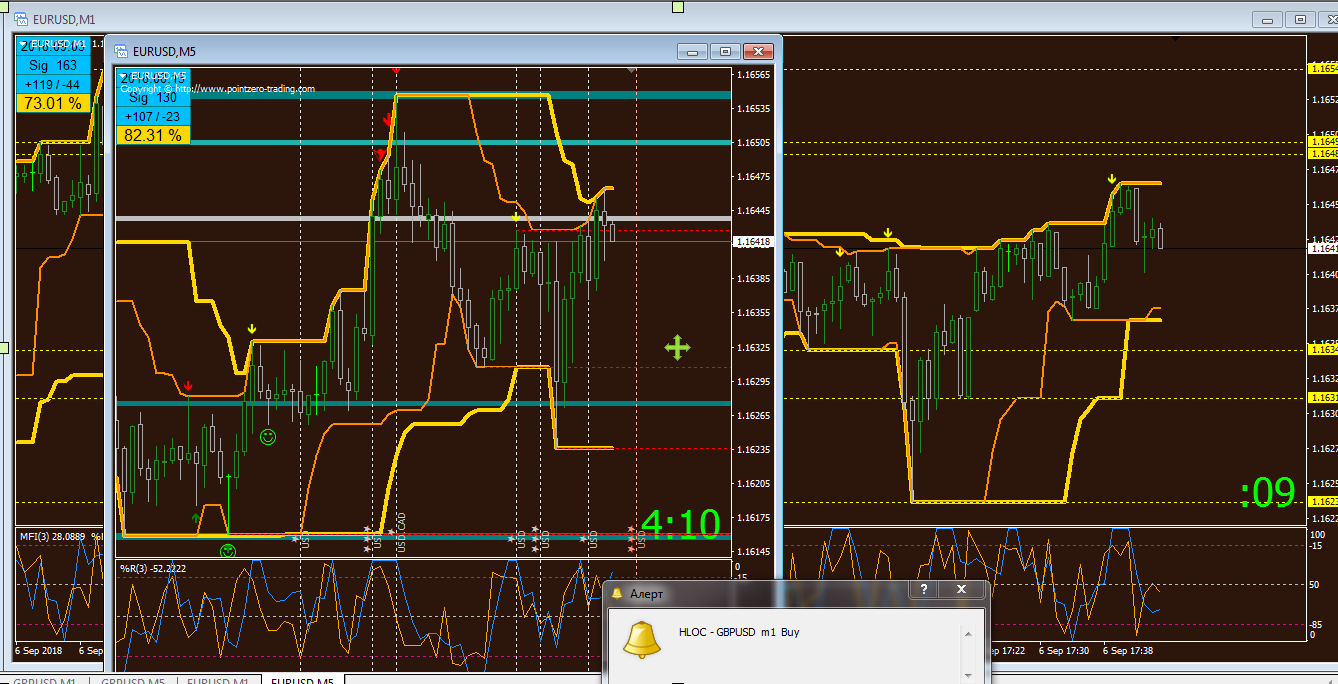Maximize the EURUSD,M5 chart window

pyautogui.click(x=726, y=52)
